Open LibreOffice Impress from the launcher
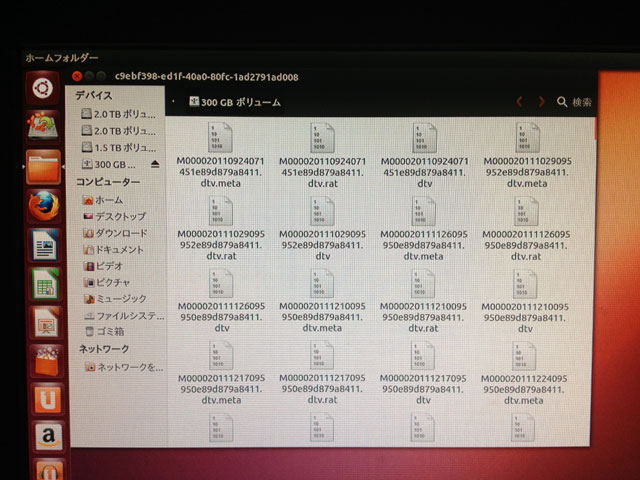This screenshot has height=480, width=640. click(46, 322)
